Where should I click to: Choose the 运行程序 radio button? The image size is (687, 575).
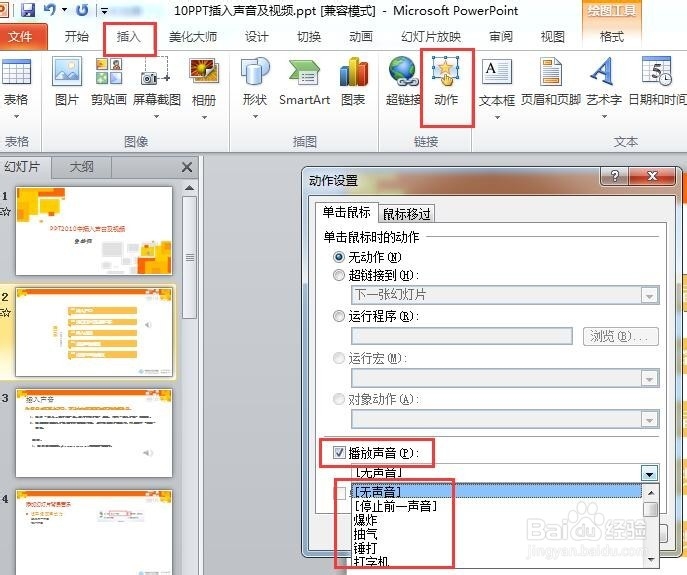pos(339,316)
